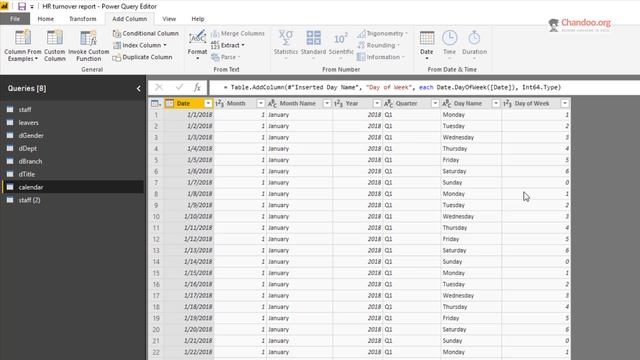Click the Quarter column data type icon
640x360 pixels.
(389, 104)
